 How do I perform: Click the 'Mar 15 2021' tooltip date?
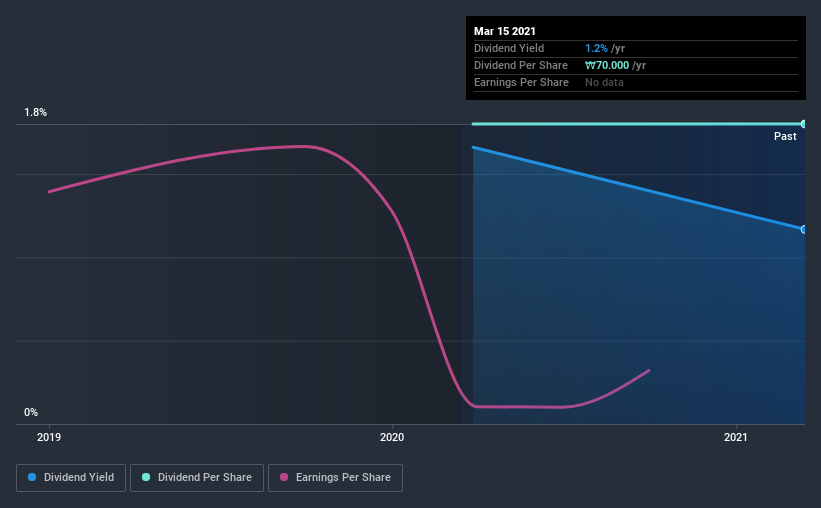pyautogui.click(x=505, y=31)
